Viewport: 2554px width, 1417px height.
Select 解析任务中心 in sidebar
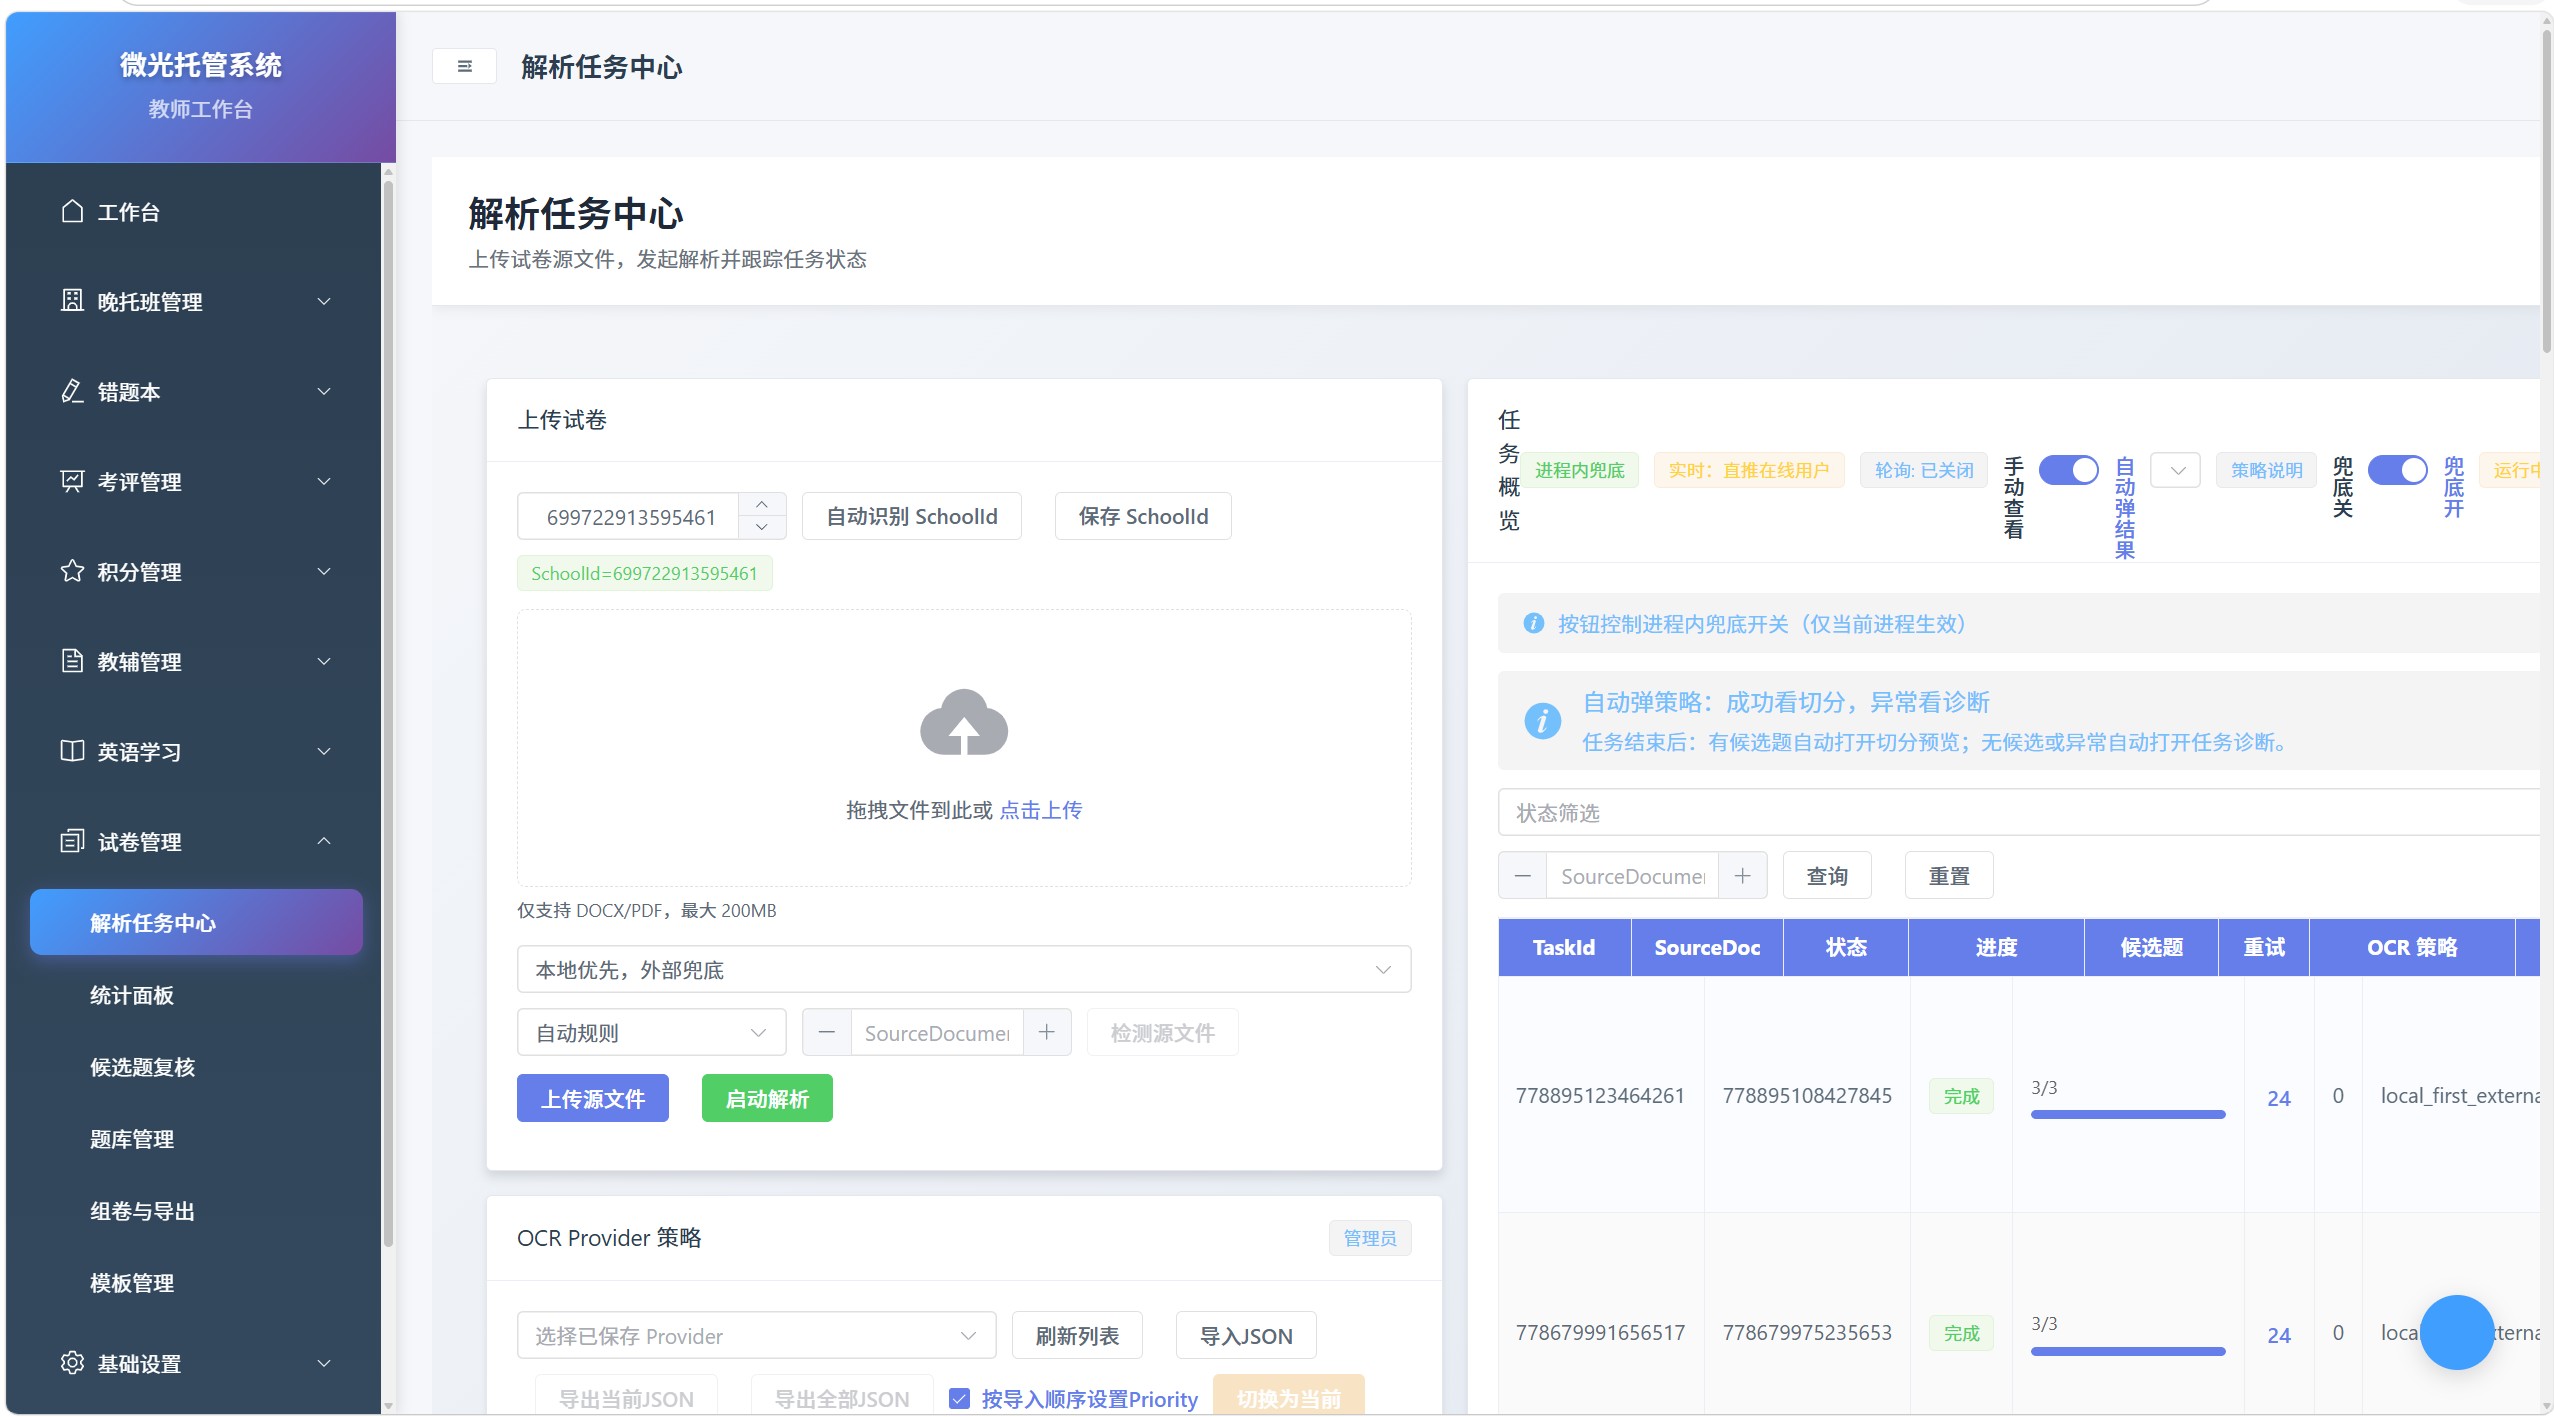(x=196, y=922)
